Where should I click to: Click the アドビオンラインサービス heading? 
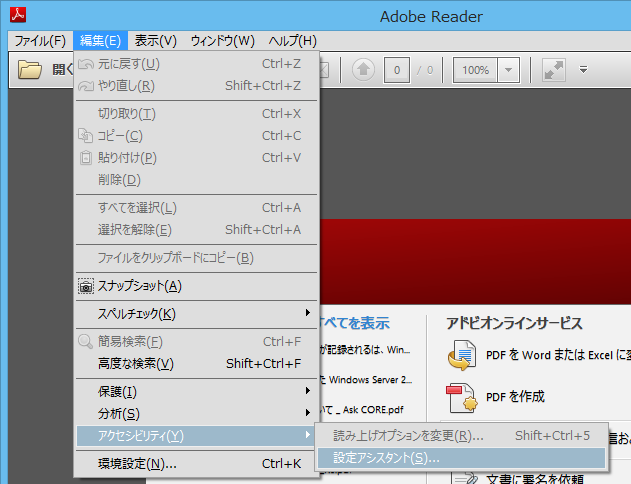point(514,323)
